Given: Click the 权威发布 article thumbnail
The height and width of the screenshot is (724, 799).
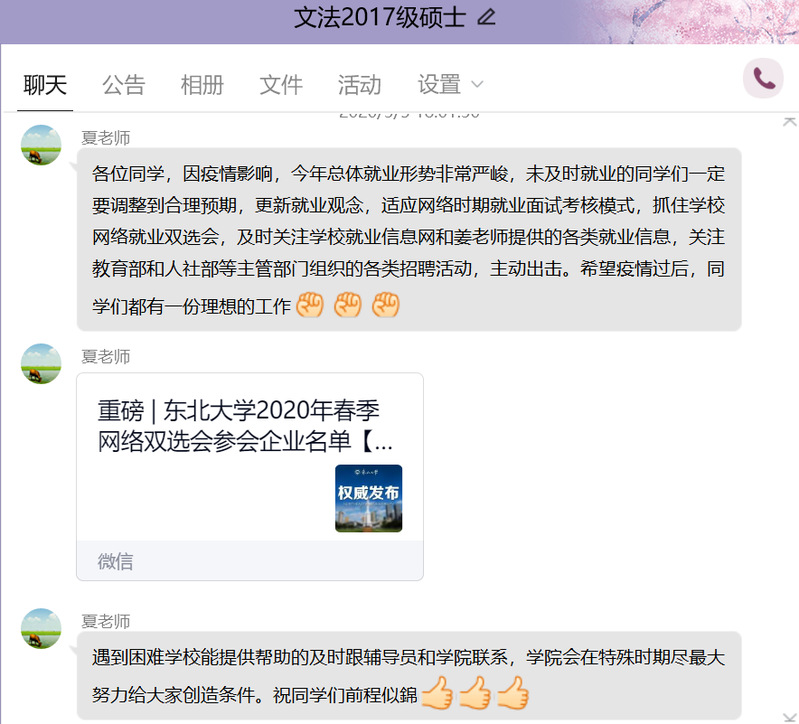Looking at the screenshot, I should pos(368,498).
